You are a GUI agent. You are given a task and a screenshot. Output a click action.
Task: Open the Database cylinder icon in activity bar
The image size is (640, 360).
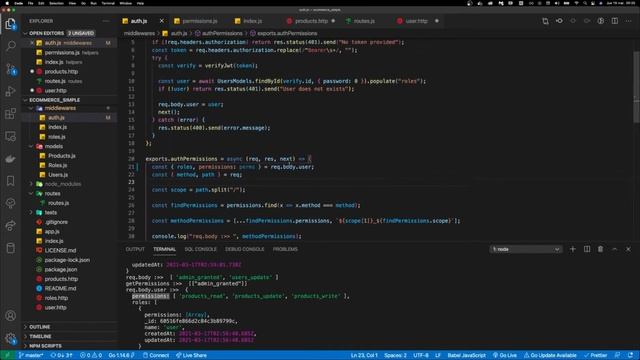pos(11,248)
